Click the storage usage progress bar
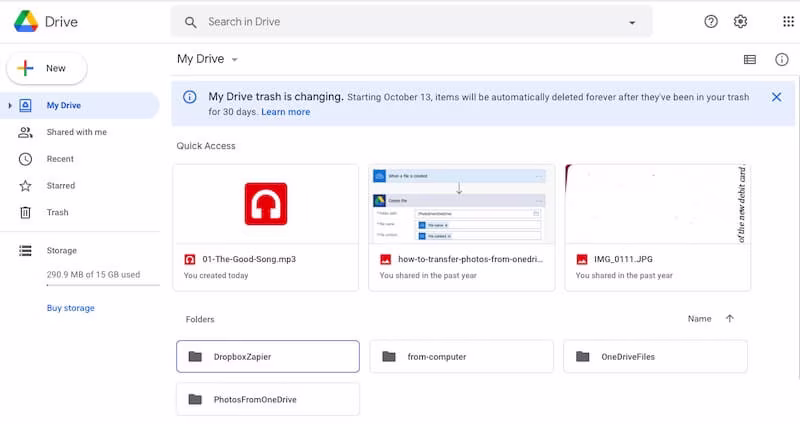This screenshot has height=424, width=800. pos(103,285)
